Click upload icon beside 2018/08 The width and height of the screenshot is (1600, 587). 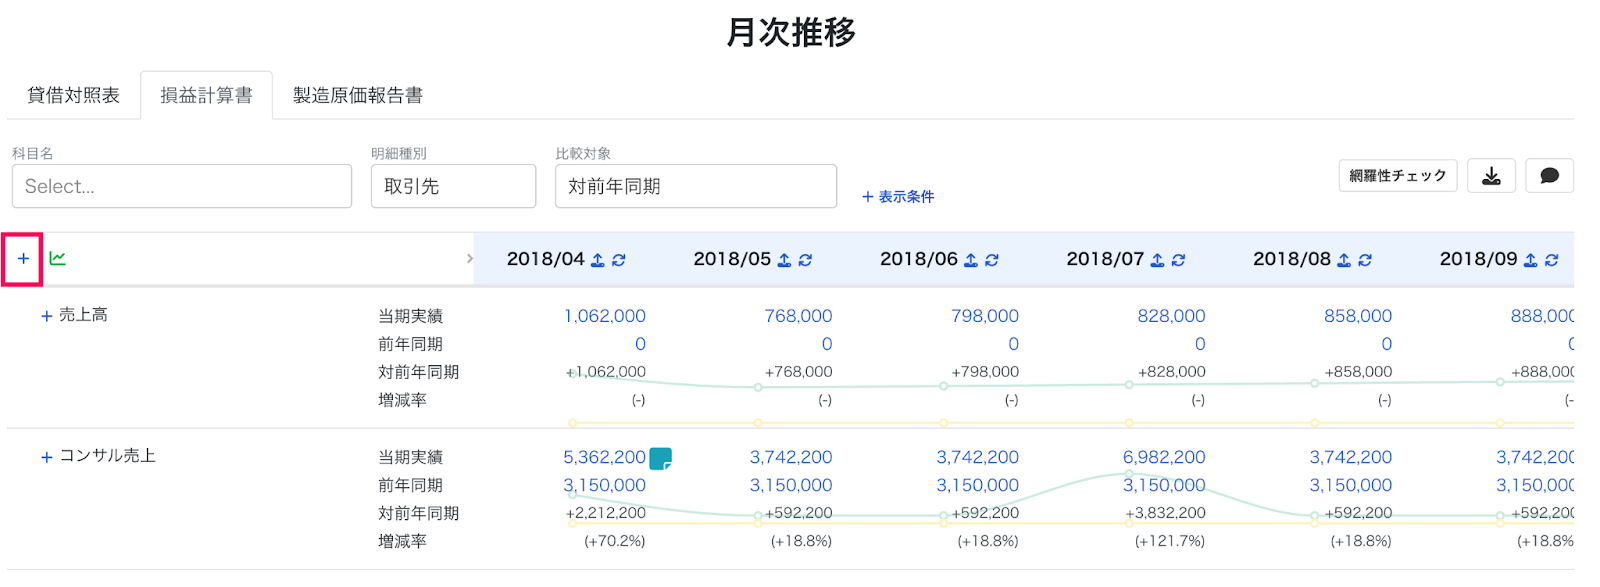(1344, 260)
